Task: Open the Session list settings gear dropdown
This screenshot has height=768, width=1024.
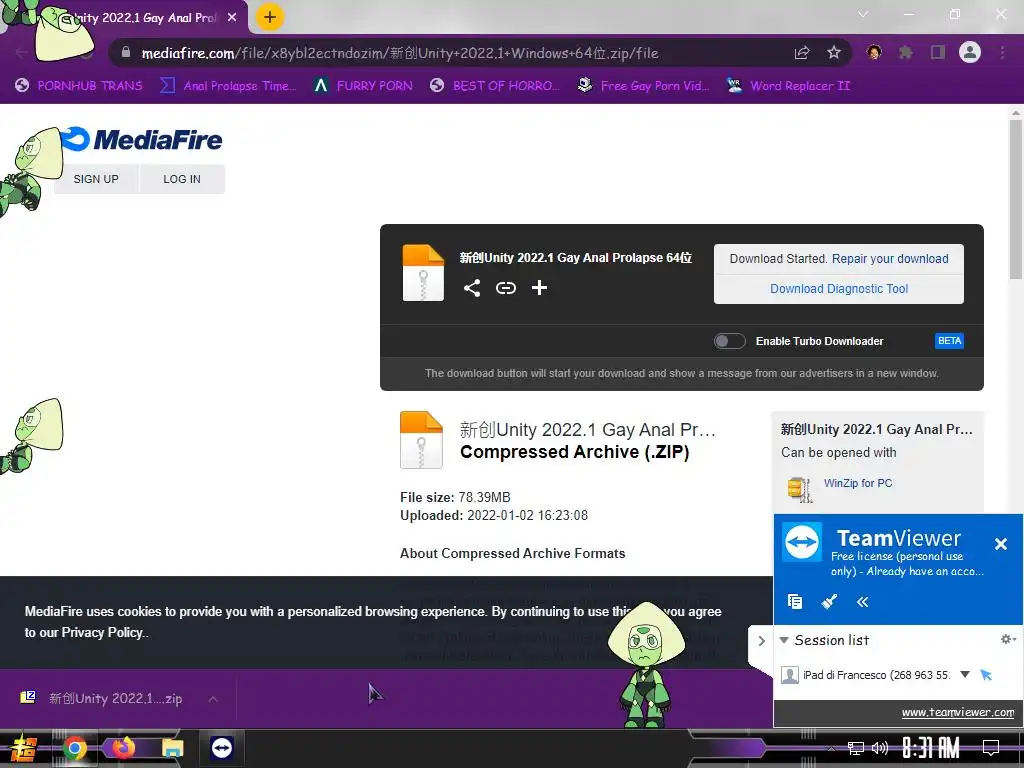Action: 1008,639
